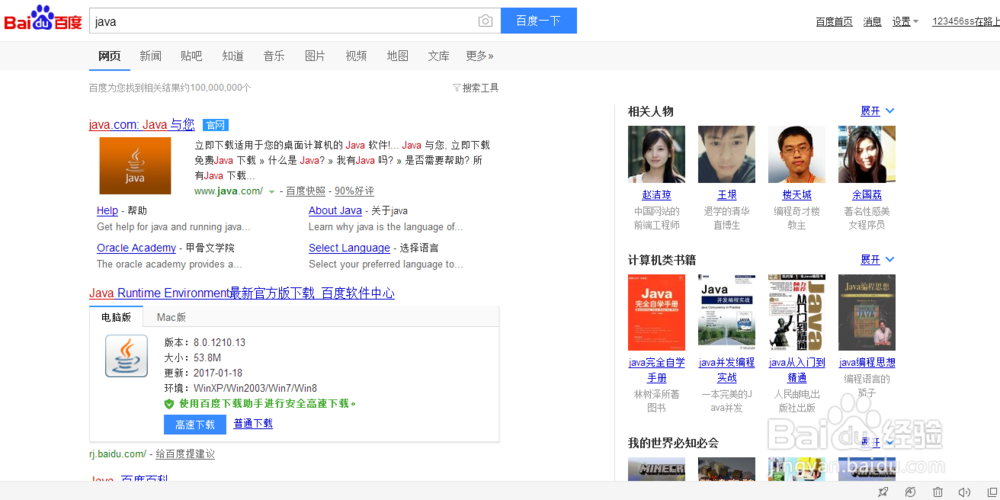1000x500 pixels.
Task: Go to 百度首页 link
Action: (834, 22)
